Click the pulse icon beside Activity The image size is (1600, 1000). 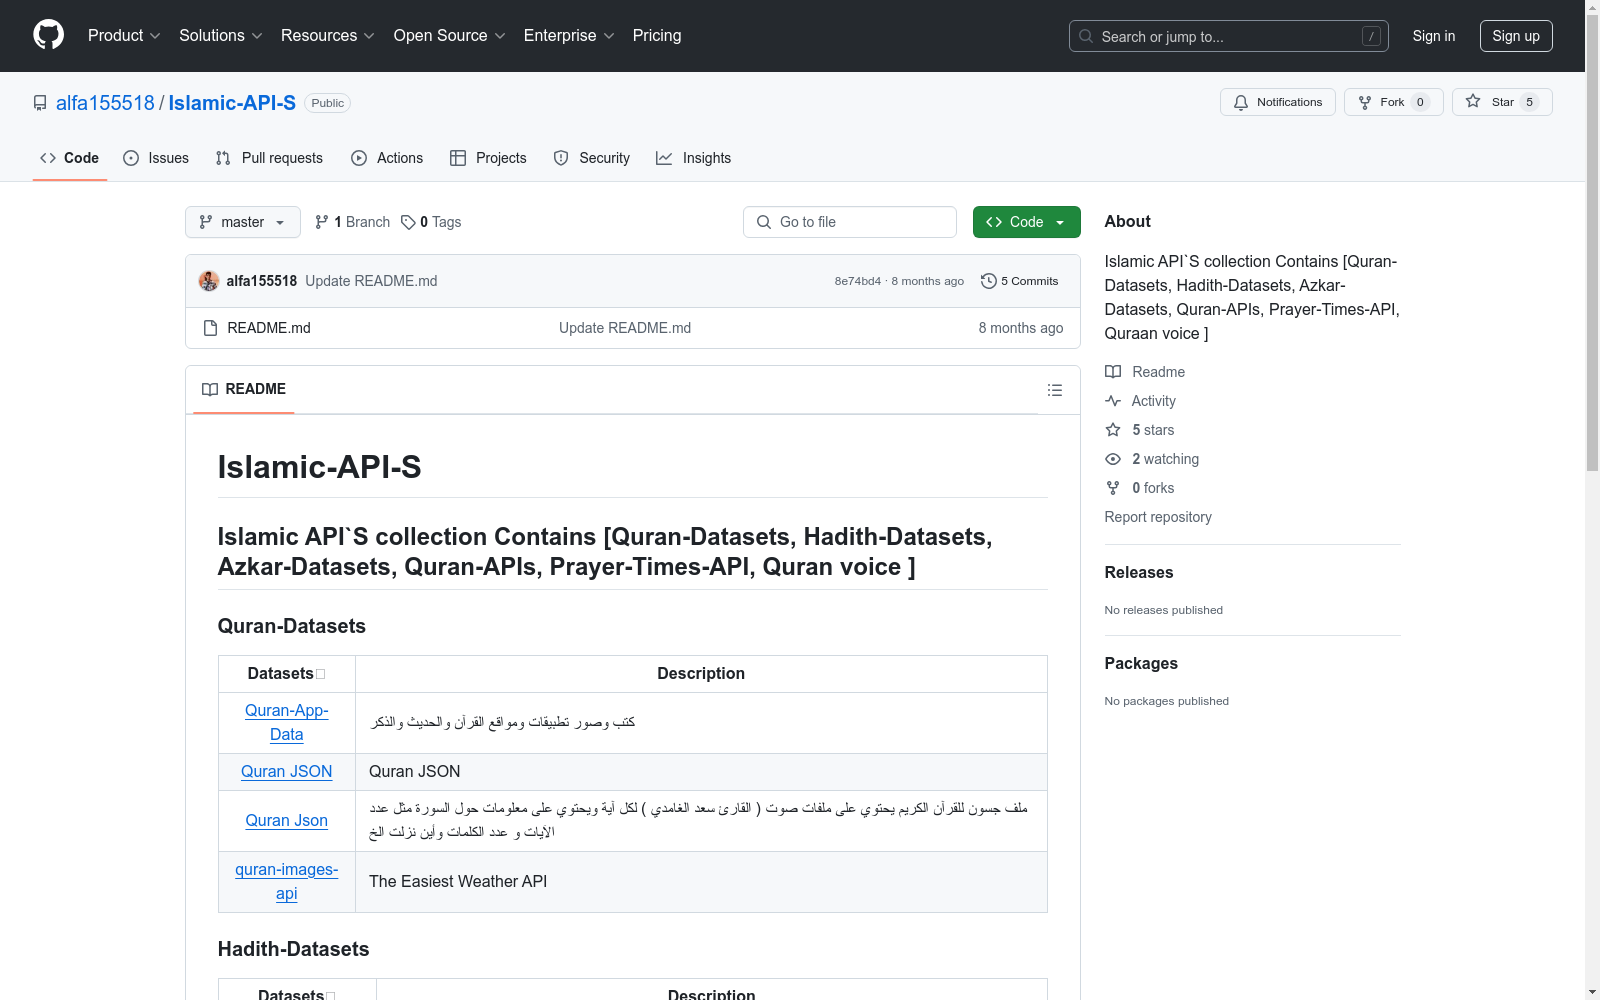pos(1113,401)
